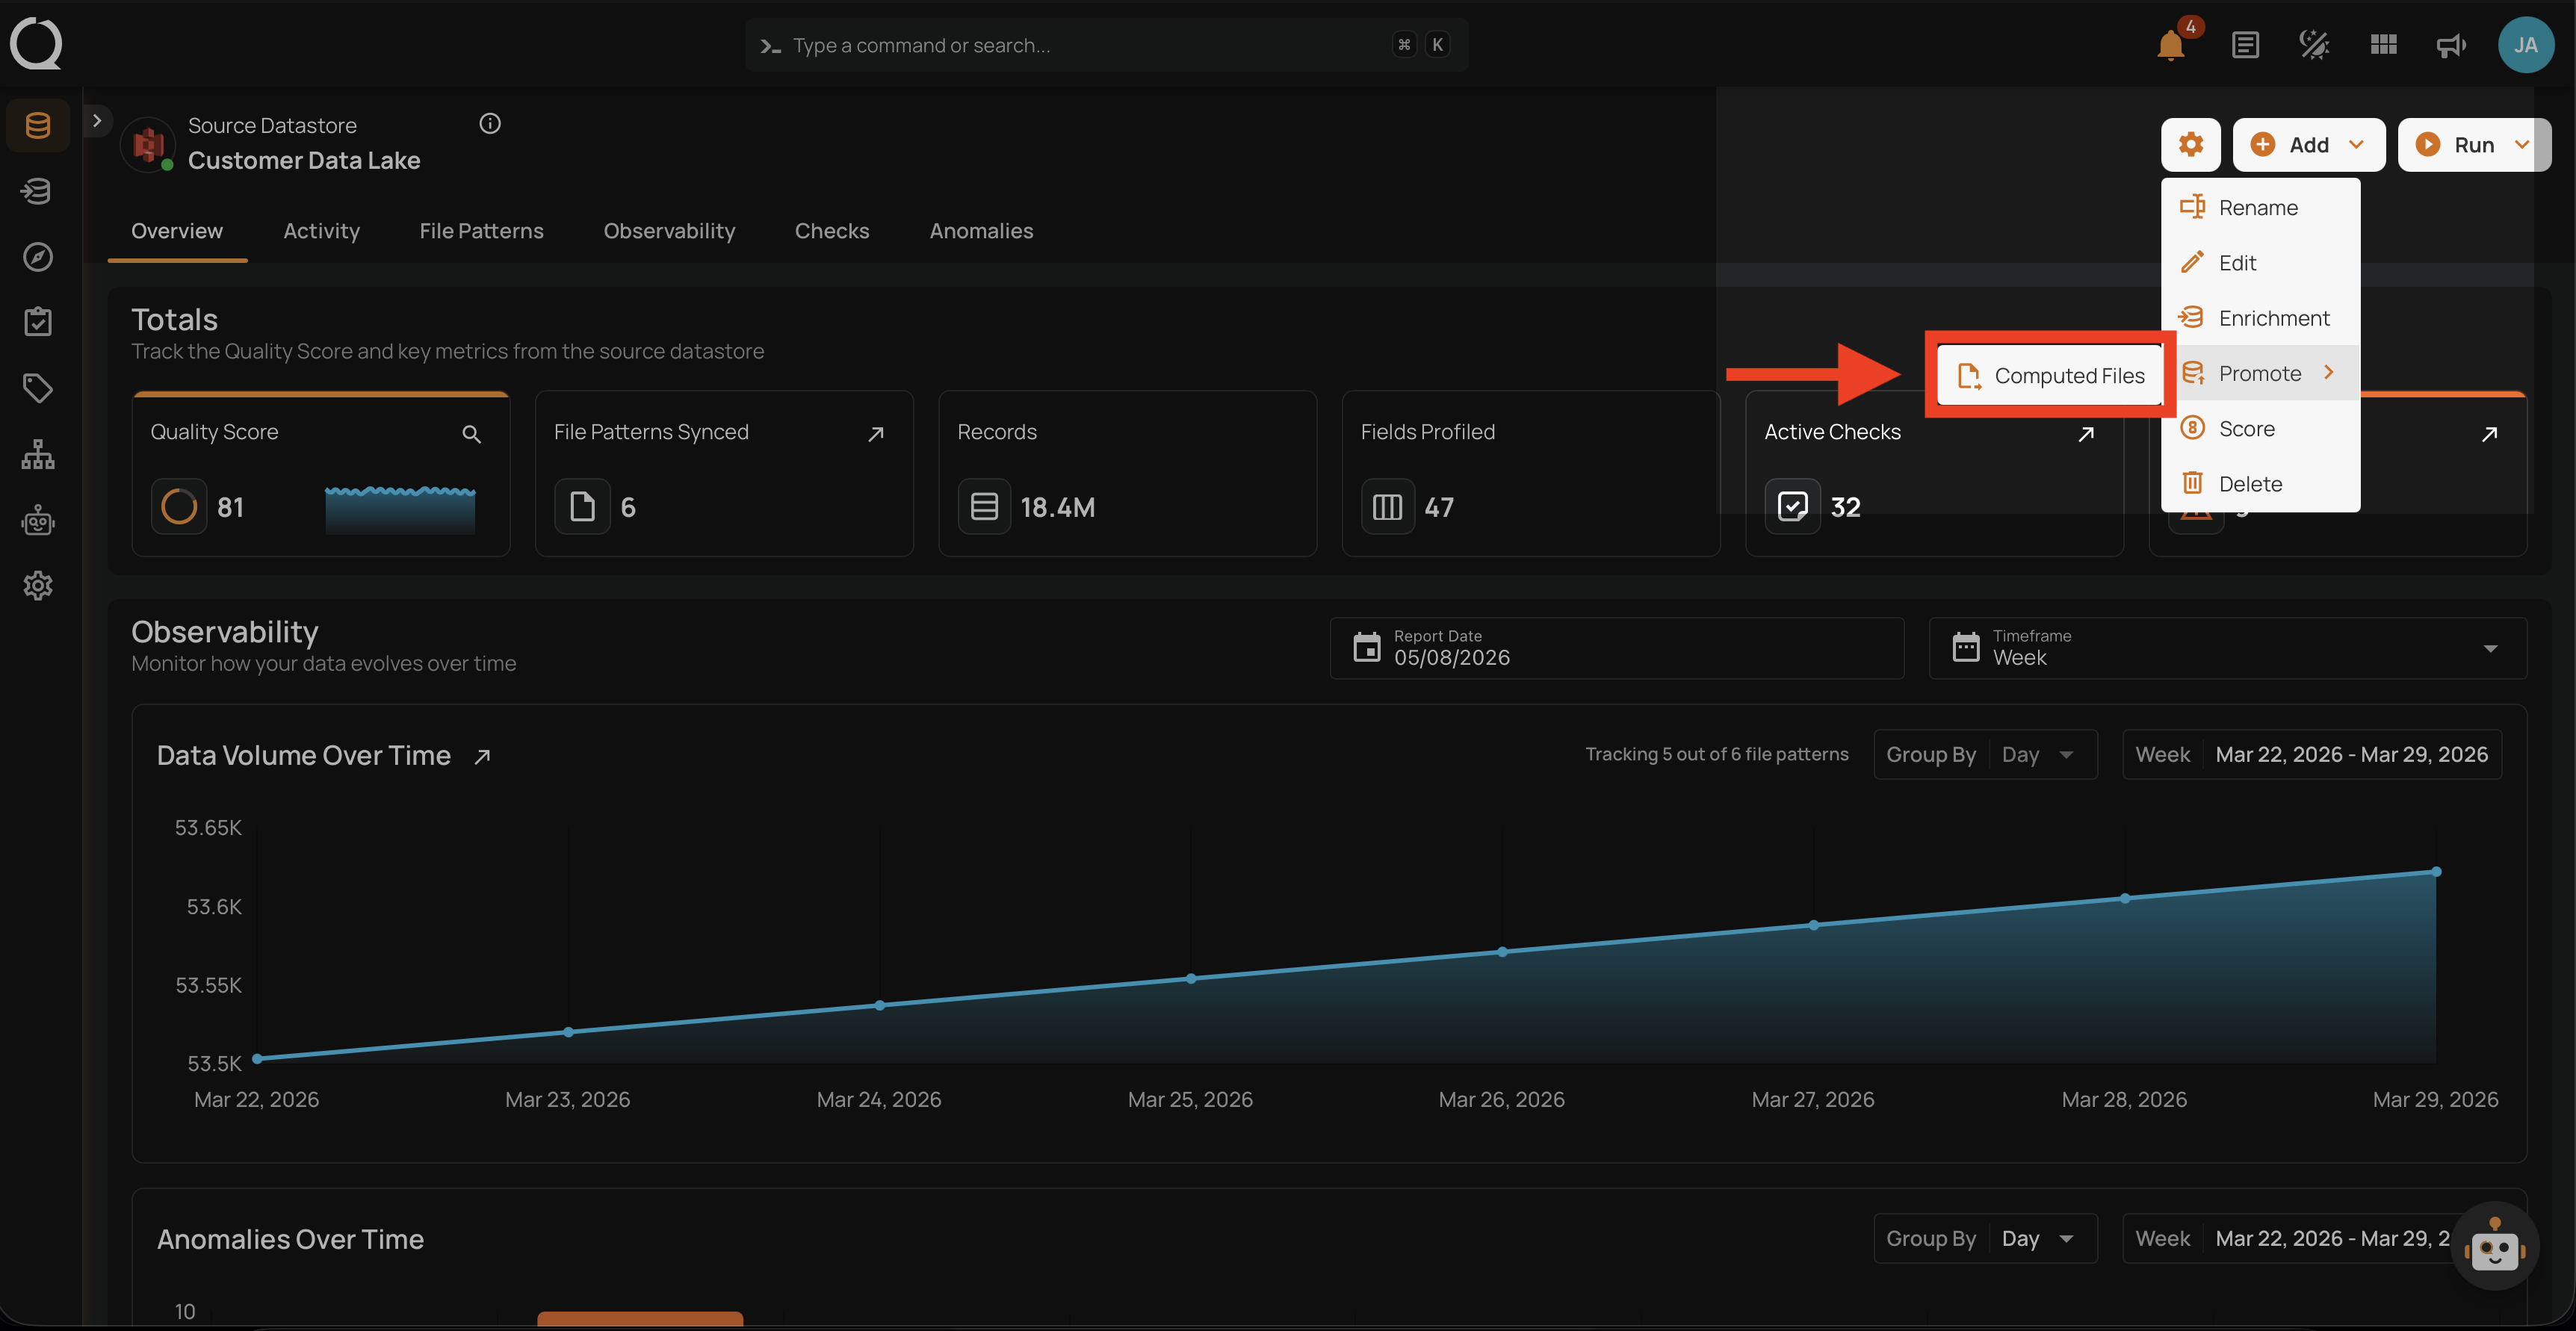Open the chatbot assistant floating icon

(2494, 1246)
